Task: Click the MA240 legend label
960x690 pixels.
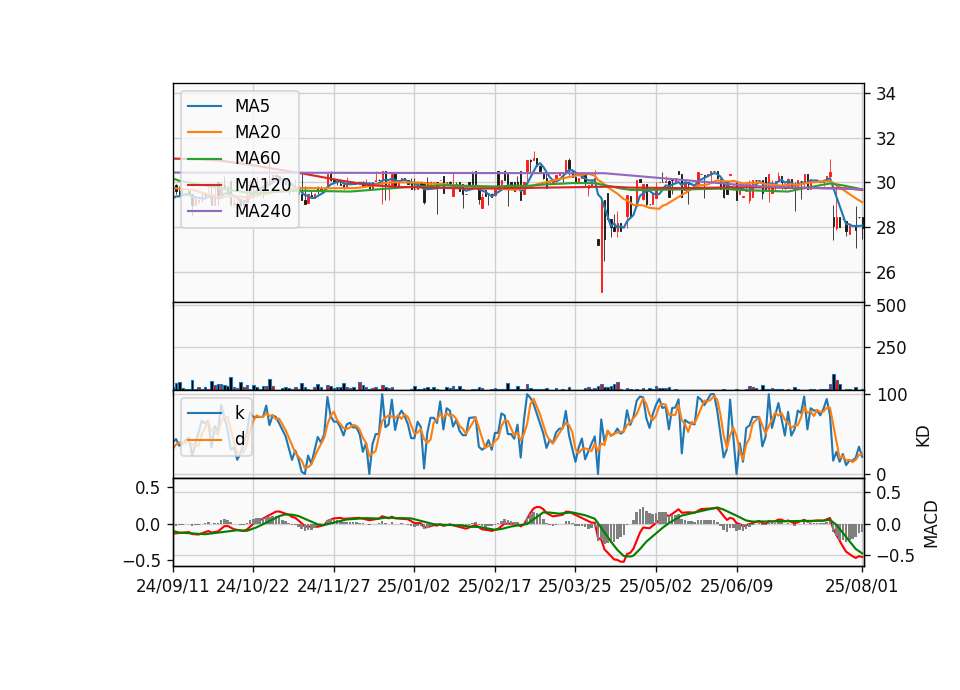Action: 263,211
